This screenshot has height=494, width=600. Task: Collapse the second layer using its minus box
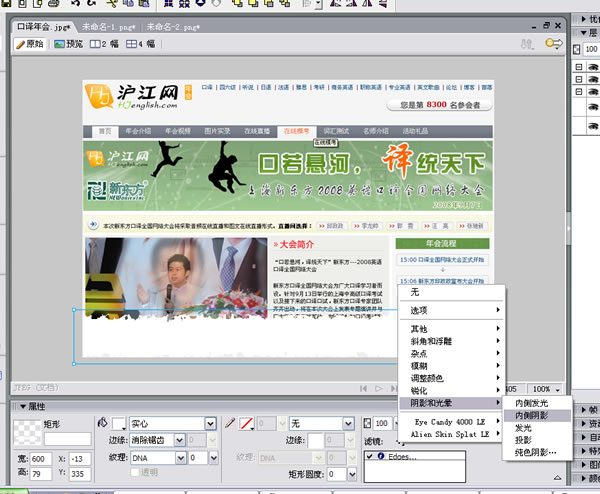click(x=579, y=79)
